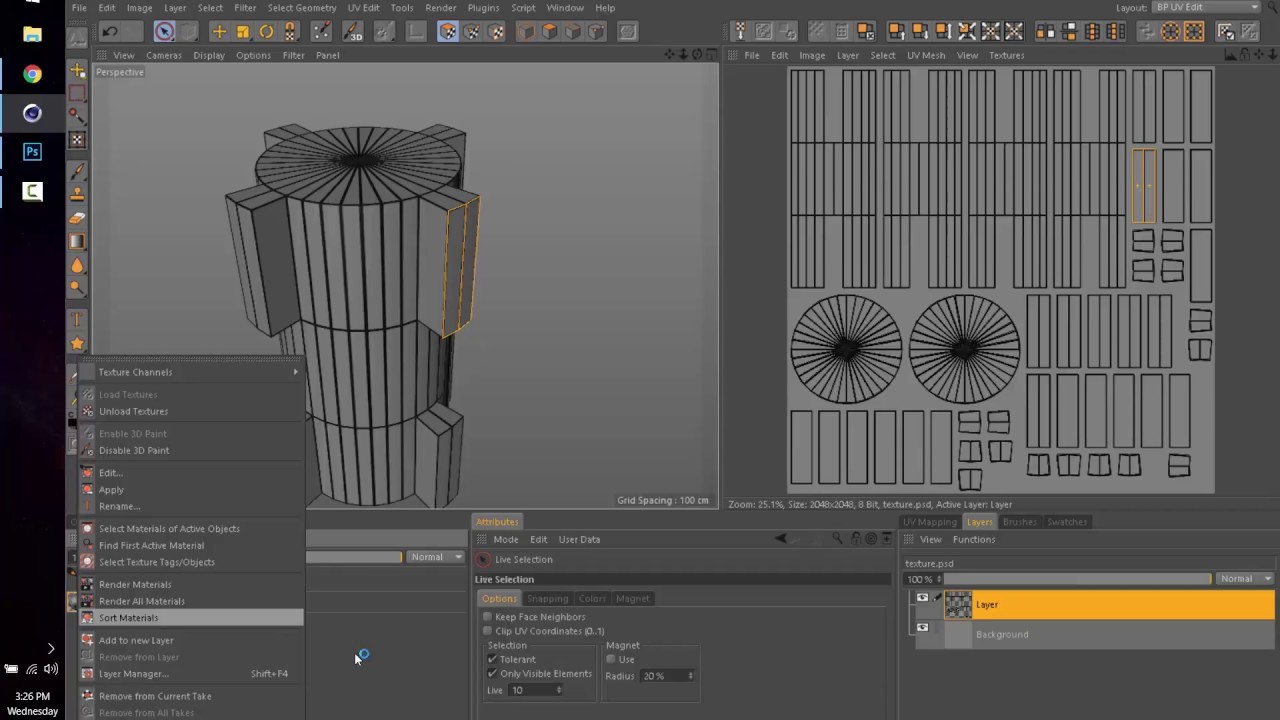Click Layer Manager in context menu

(190, 674)
